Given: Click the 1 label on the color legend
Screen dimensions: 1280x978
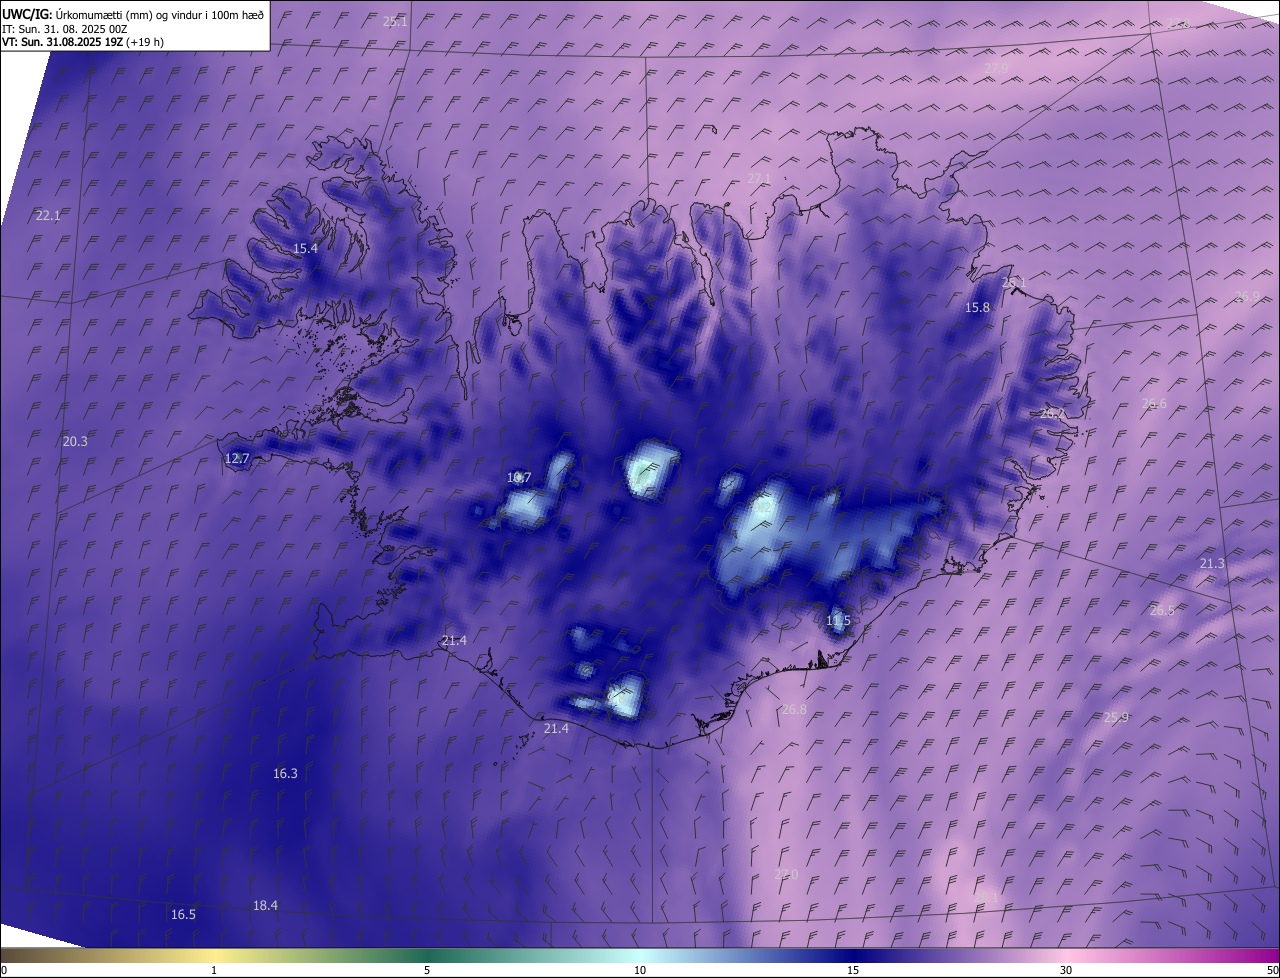Looking at the screenshot, I should [x=214, y=970].
